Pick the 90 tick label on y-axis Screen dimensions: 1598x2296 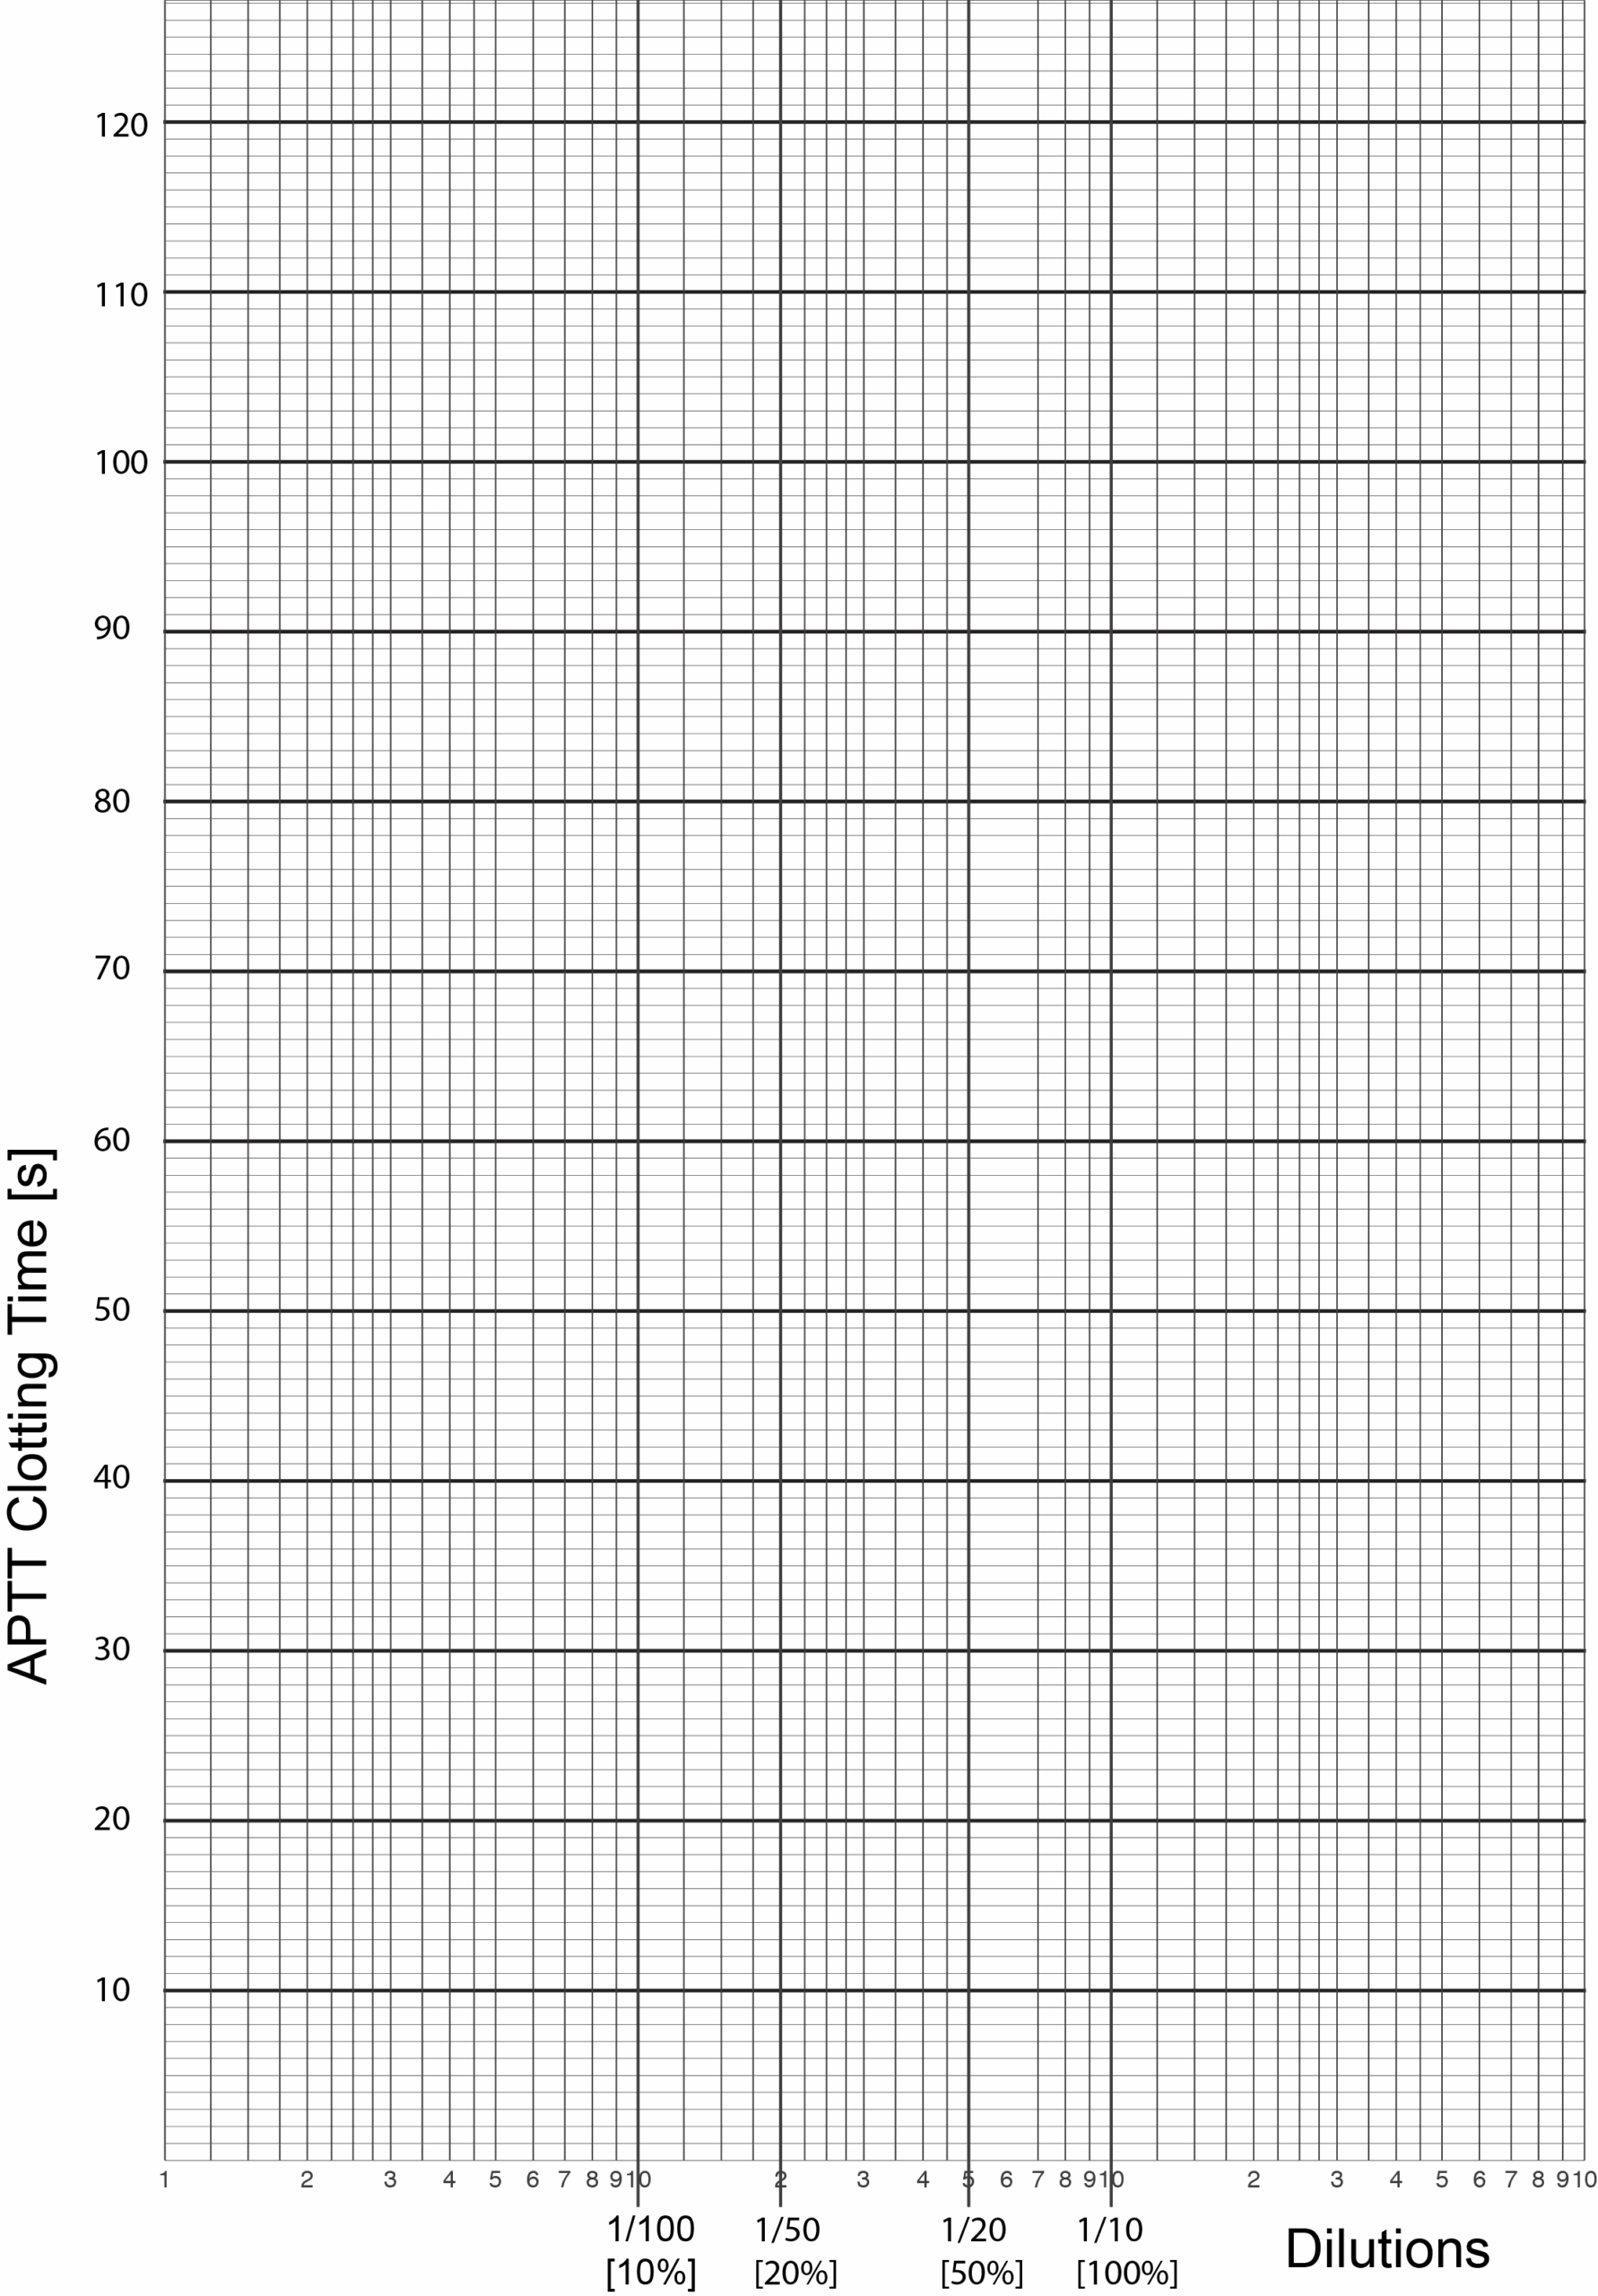pyautogui.click(x=112, y=628)
